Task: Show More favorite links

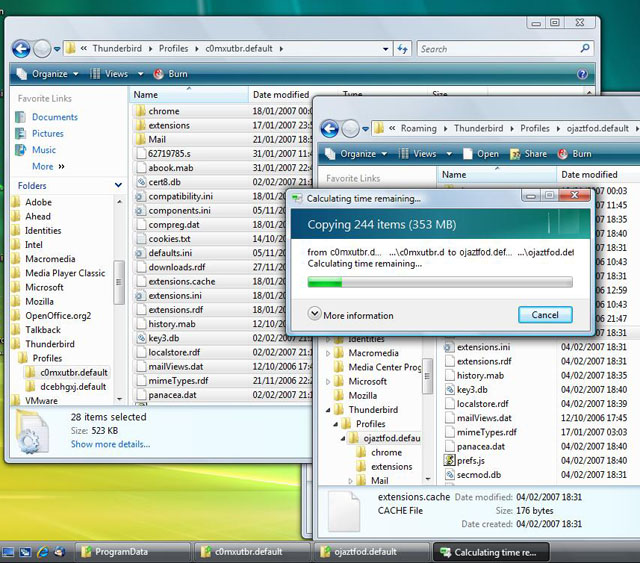Action: pos(48,167)
